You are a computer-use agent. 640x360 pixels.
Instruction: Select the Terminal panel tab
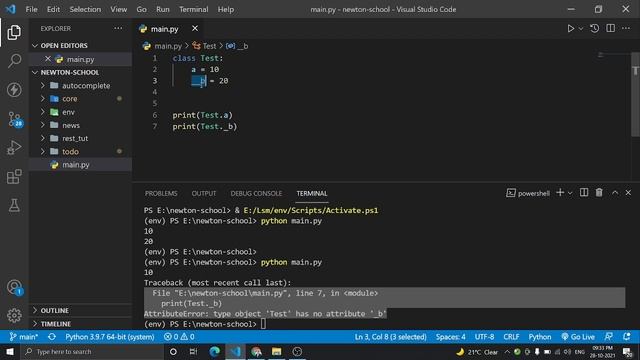312,193
